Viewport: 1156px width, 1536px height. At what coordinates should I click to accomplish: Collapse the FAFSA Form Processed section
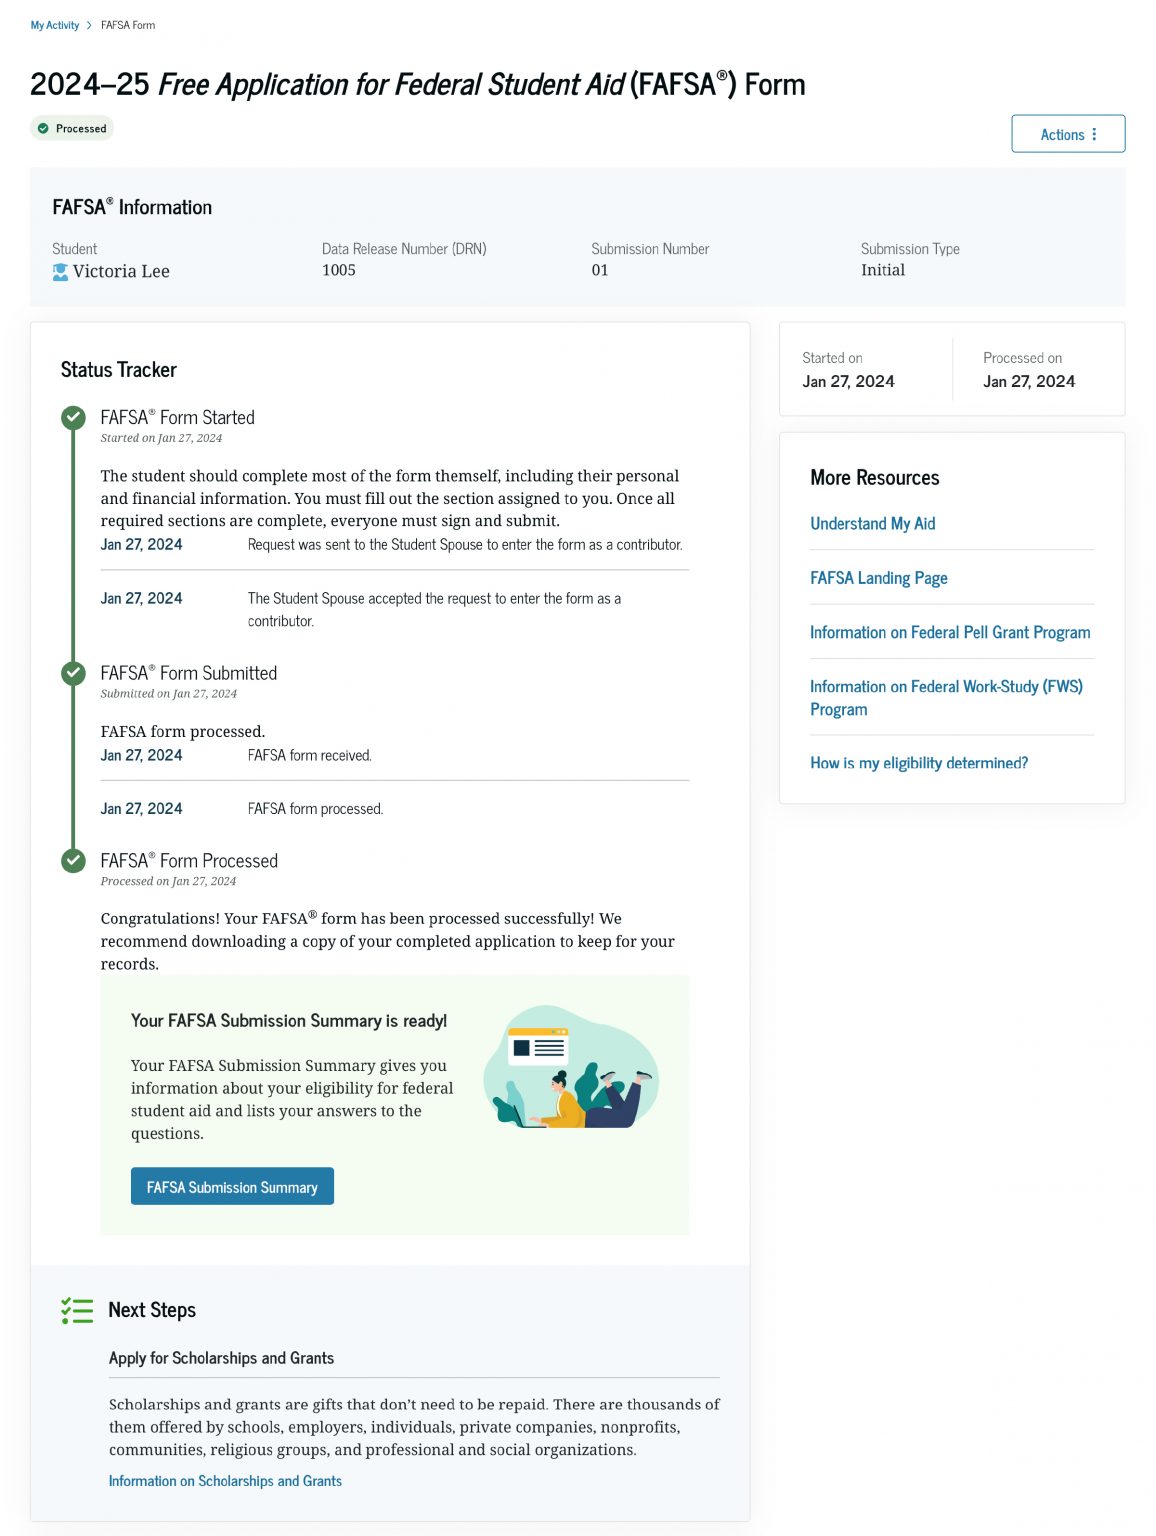pyautogui.click(x=189, y=860)
